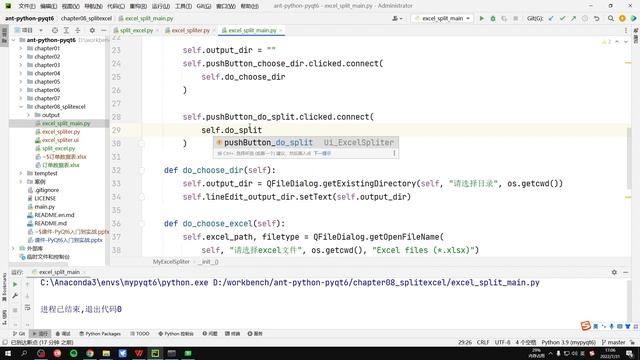The image size is (640, 360).
Task: Click the orange updates icon in toolbar
Action: pyautogui.click(x=622, y=18)
